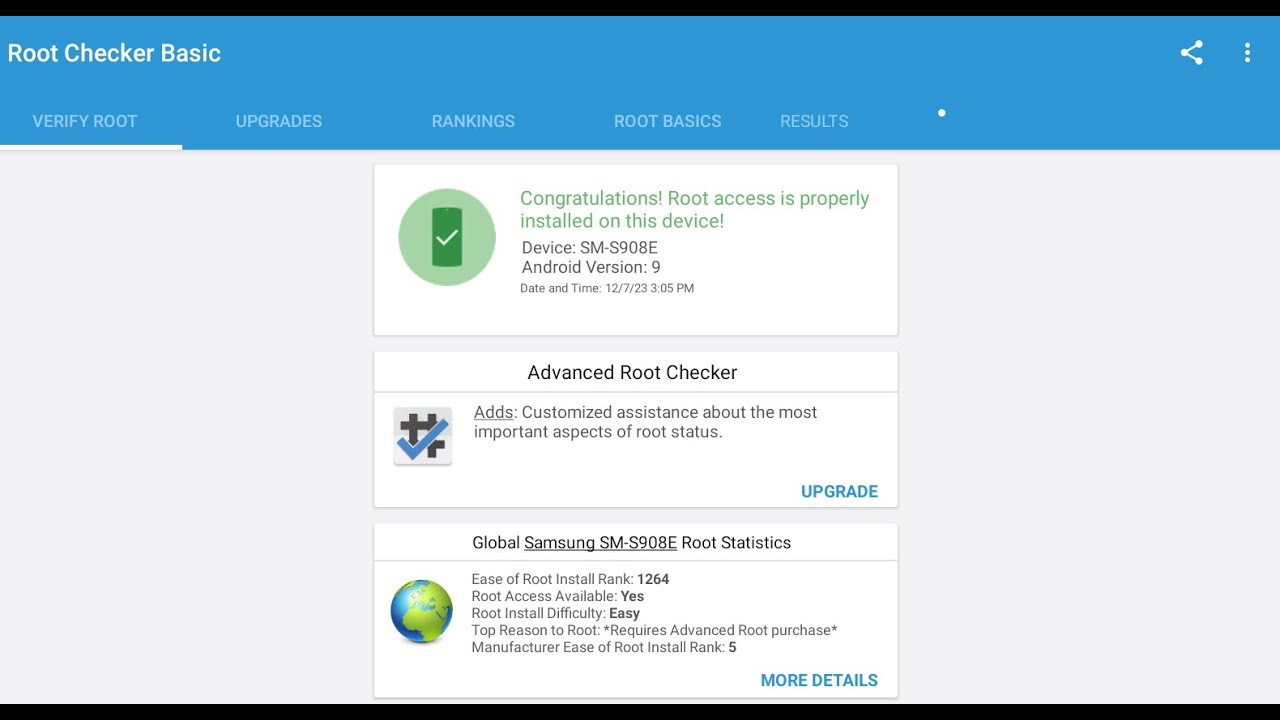Select the 'Device: SM-S908E' text
The image size is (1280, 720).
point(589,248)
